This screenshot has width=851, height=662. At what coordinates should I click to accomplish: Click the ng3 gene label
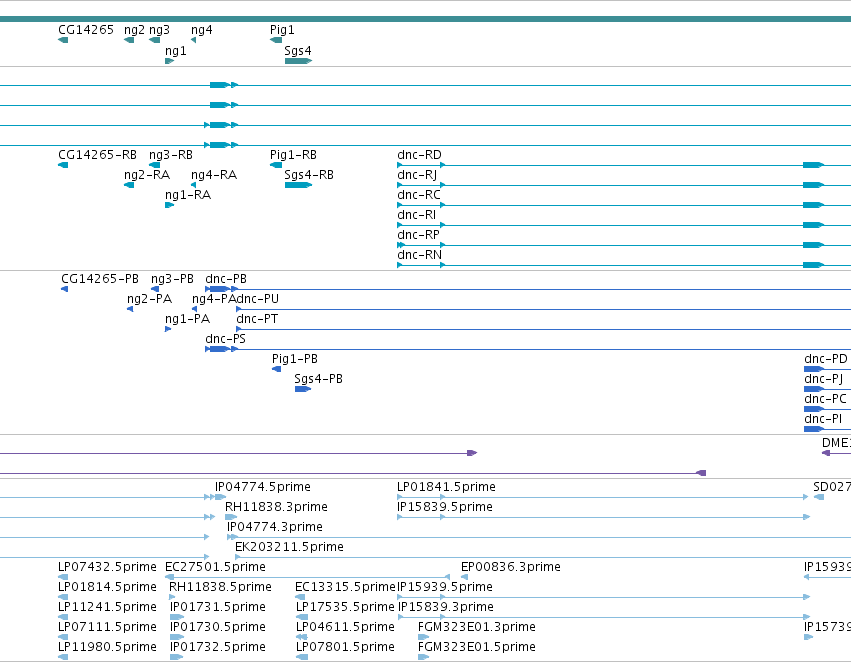(x=160, y=30)
